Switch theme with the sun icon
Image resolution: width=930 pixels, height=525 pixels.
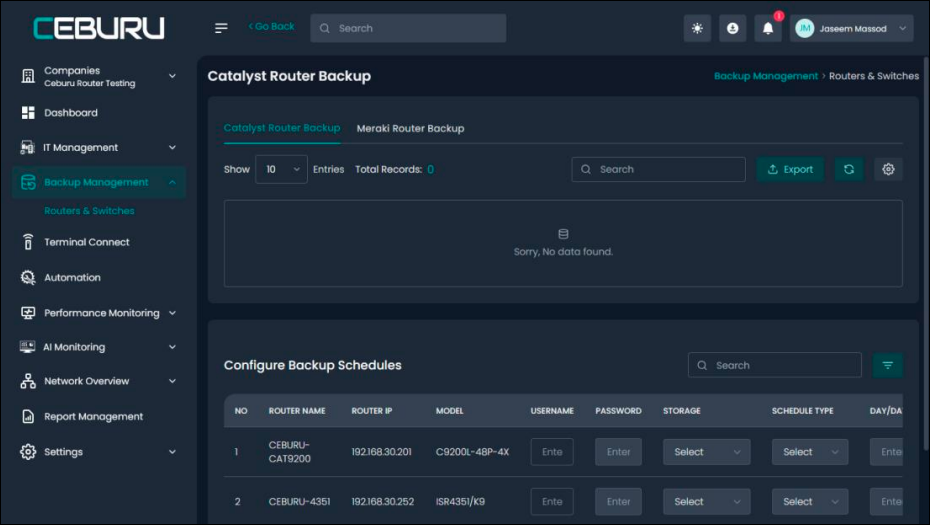[697, 28]
